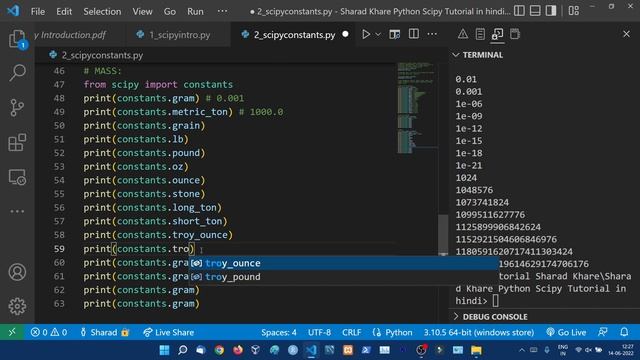640x360 pixels.
Task: Click the unsaved dot on 2_scipyconstants.py tab
Action: click(345, 35)
